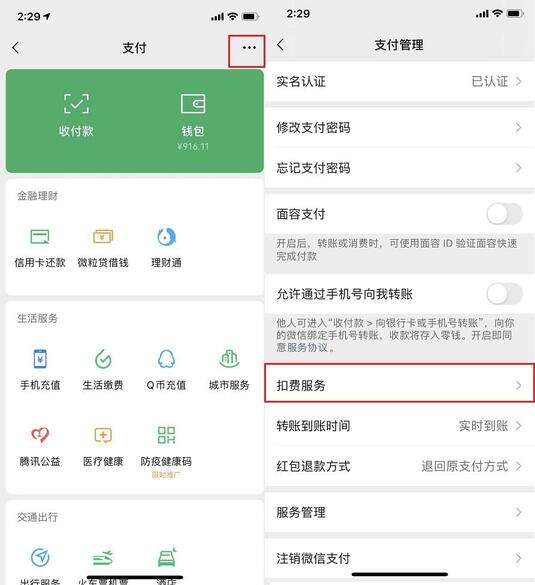The height and width of the screenshot is (585, 535).
Task: Open the 扣费服务 row
Action: [x=400, y=385]
